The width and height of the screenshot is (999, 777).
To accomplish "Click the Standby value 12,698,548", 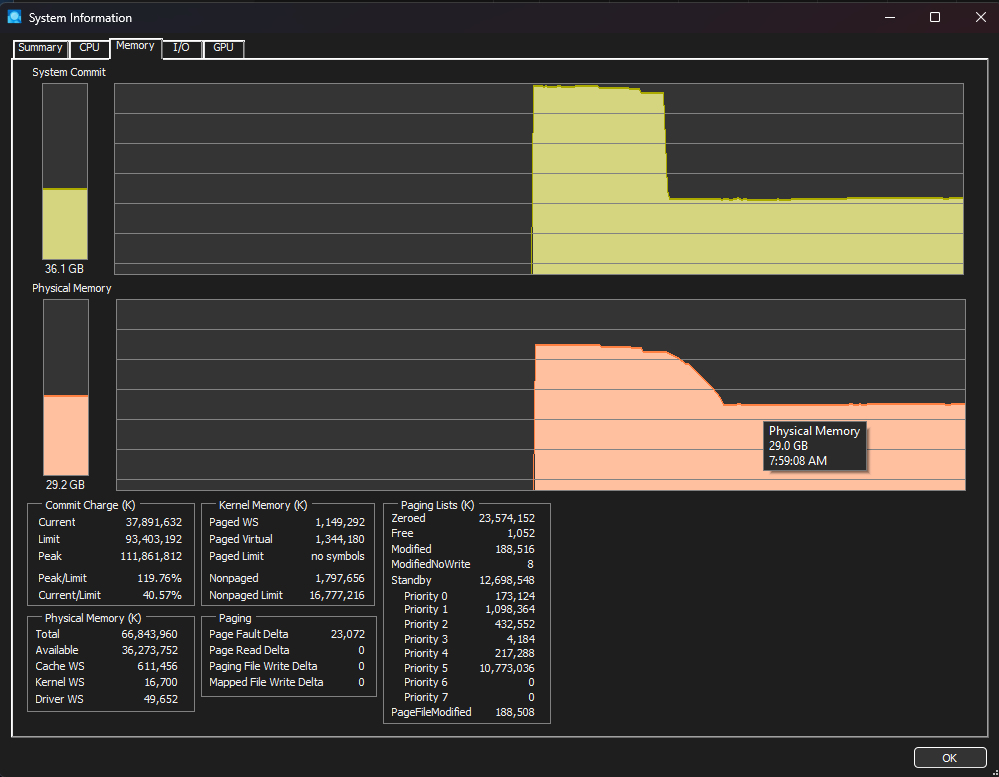I will [x=507, y=581].
